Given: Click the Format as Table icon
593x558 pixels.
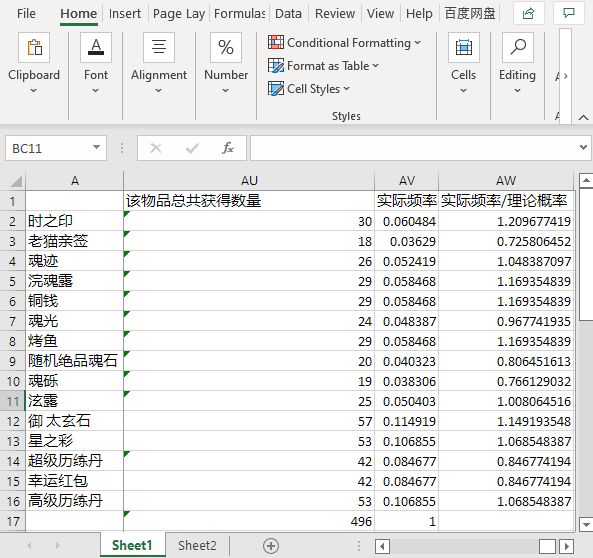Looking at the screenshot, I should click(276, 65).
